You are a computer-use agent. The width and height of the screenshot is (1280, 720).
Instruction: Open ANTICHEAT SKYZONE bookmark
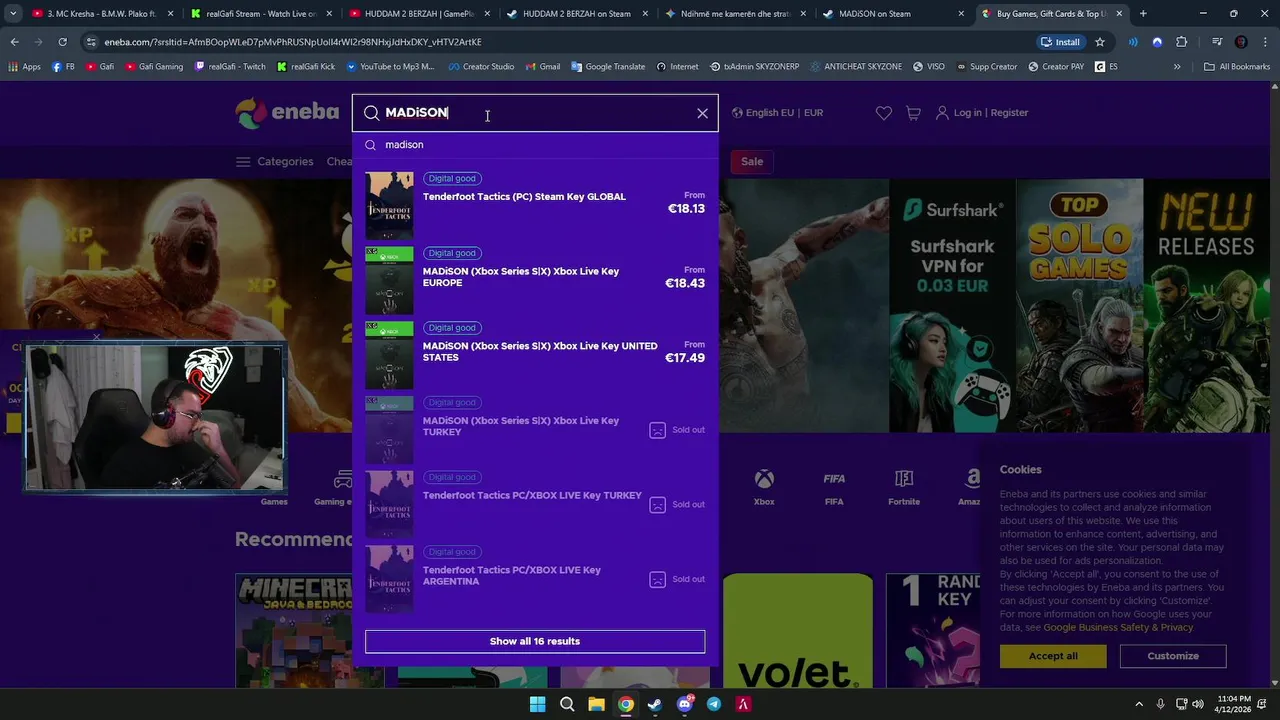854,67
